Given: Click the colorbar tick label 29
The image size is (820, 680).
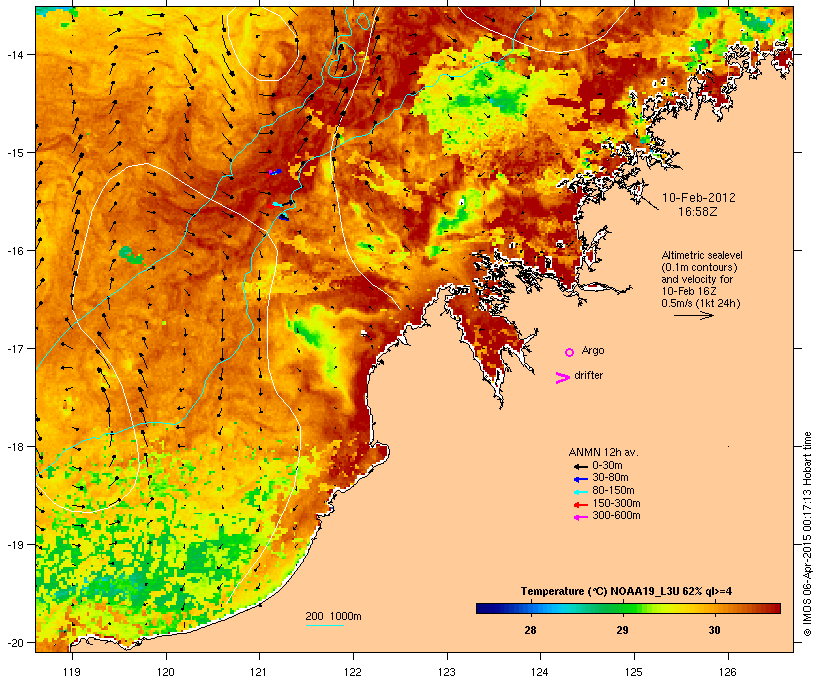Looking at the screenshot, I should coord(622,630).
